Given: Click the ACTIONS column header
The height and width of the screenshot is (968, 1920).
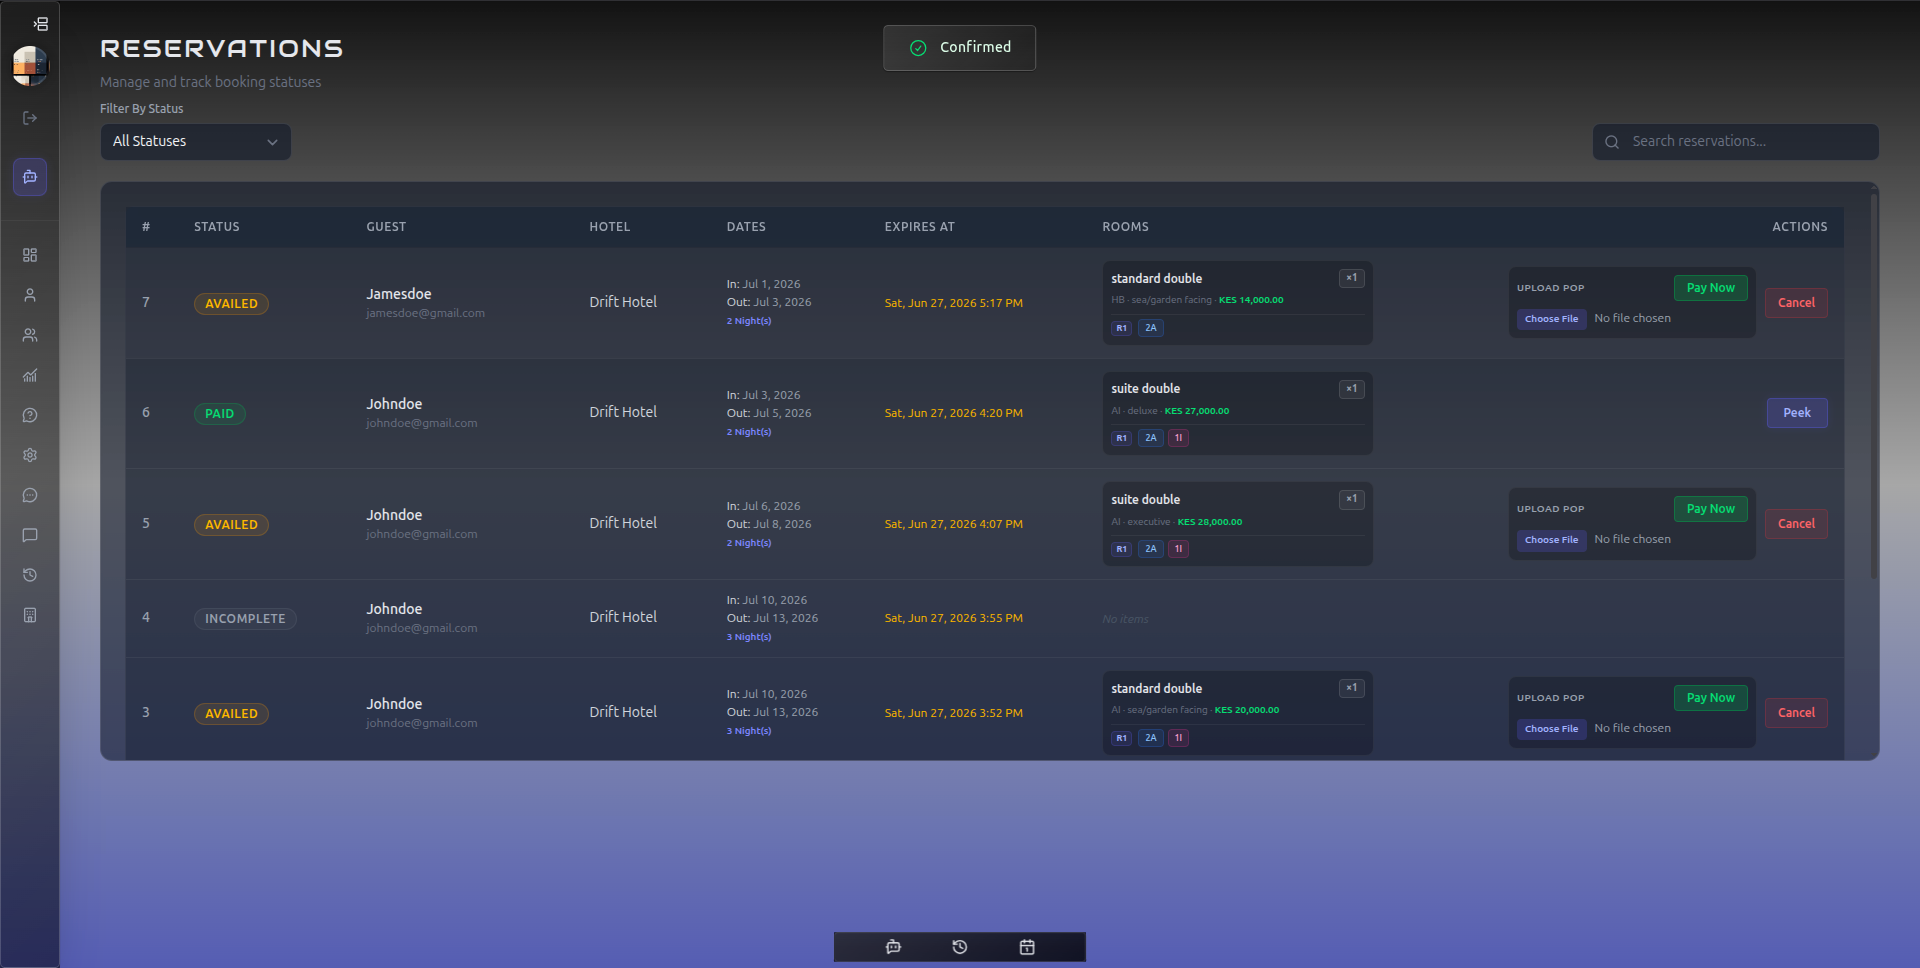Looking at the screenshot, I should [x=1800, y=227].
